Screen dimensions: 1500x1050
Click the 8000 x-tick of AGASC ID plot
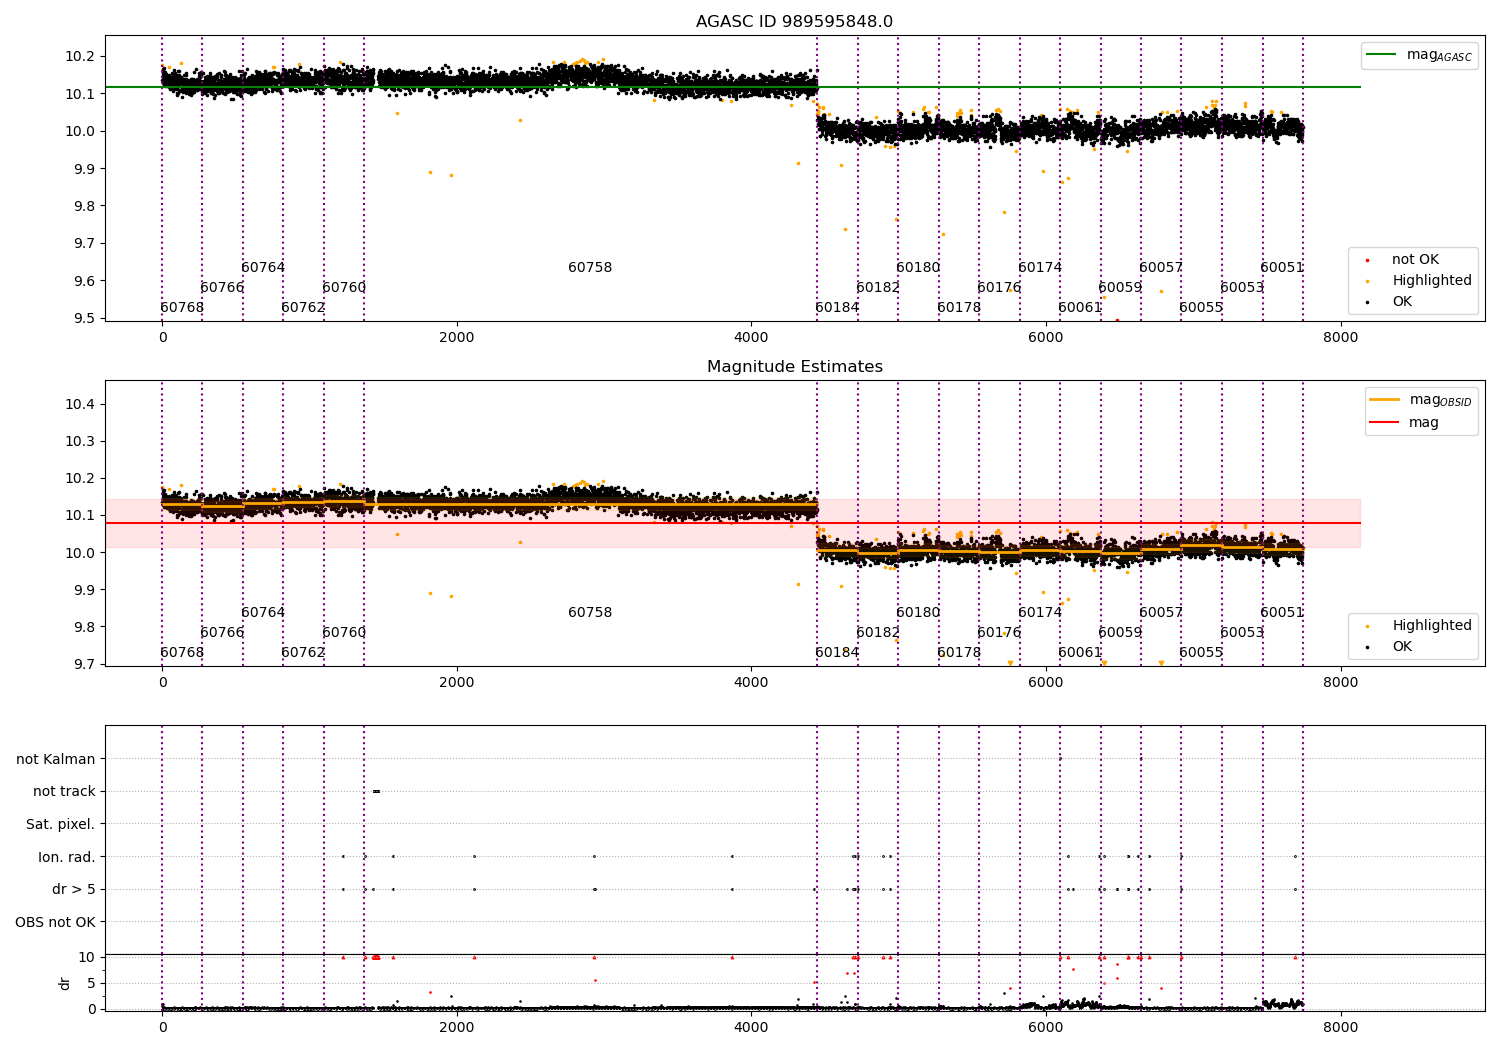pos(1340,338)
